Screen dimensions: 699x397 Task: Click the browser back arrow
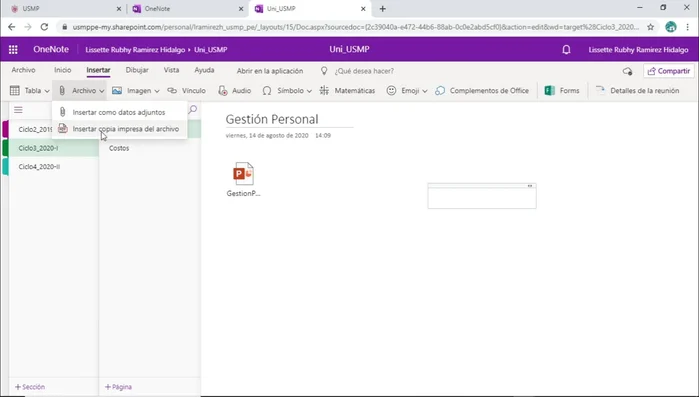pos(12,27)
